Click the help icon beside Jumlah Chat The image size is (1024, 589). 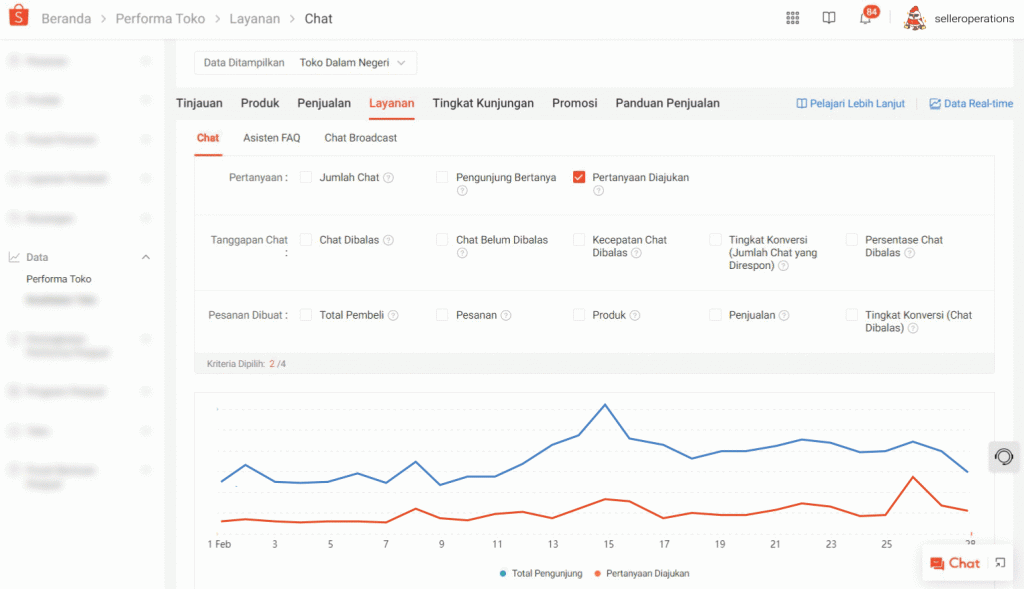(388, 178)
